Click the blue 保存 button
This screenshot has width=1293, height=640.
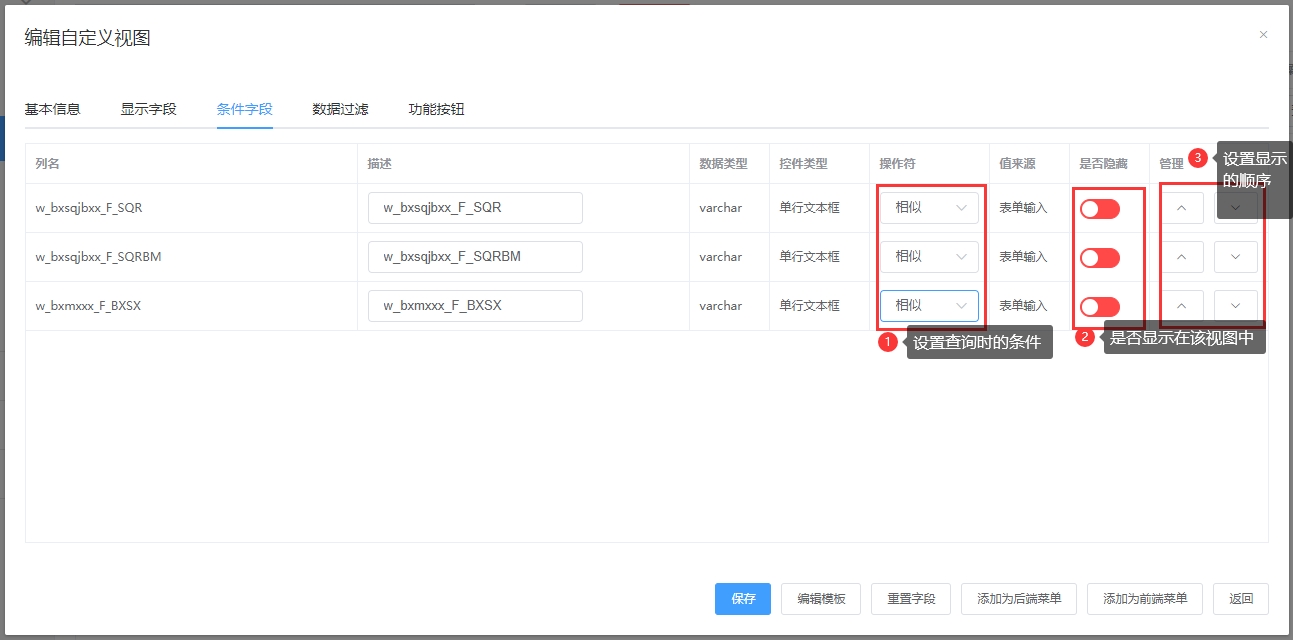pos(743,599)
